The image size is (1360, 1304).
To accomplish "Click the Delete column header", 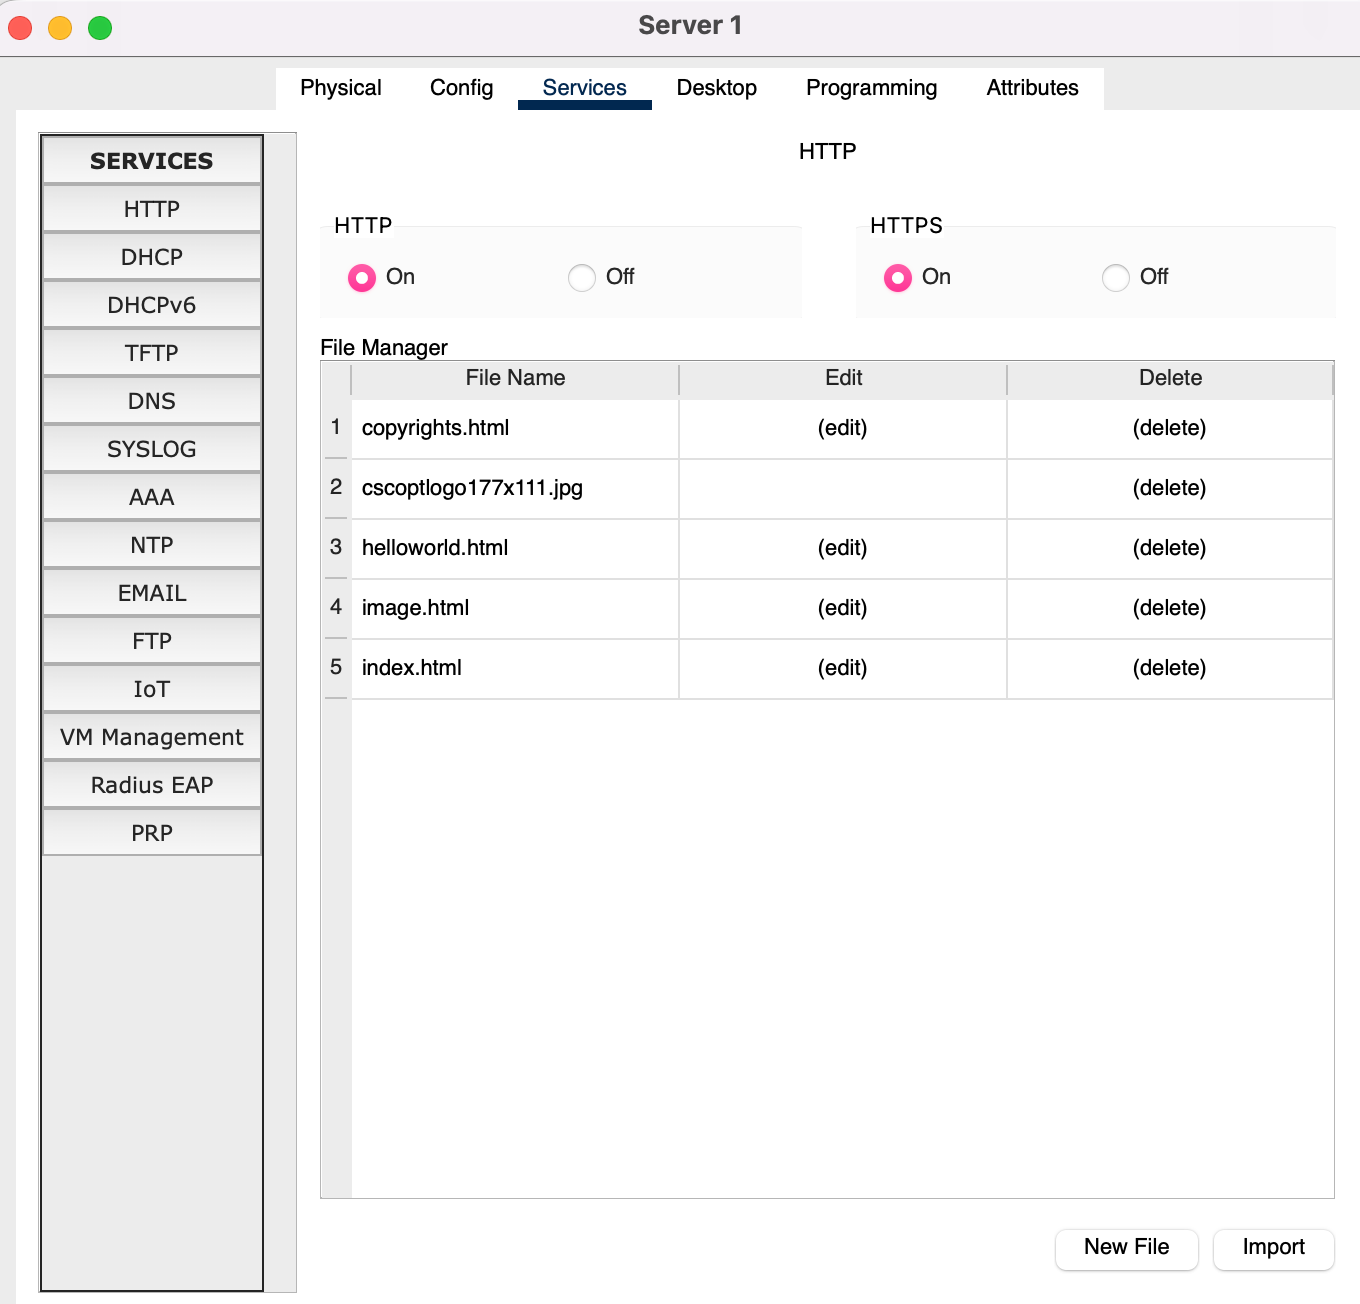I will pos(1170,378).
